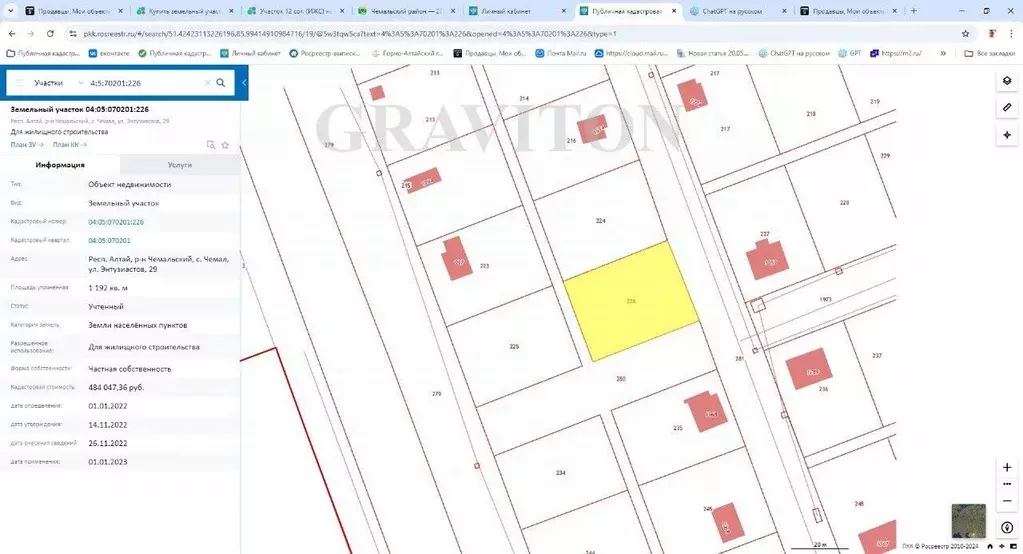Show more bookmarks chevron
1023x554 pixels.
943,54
